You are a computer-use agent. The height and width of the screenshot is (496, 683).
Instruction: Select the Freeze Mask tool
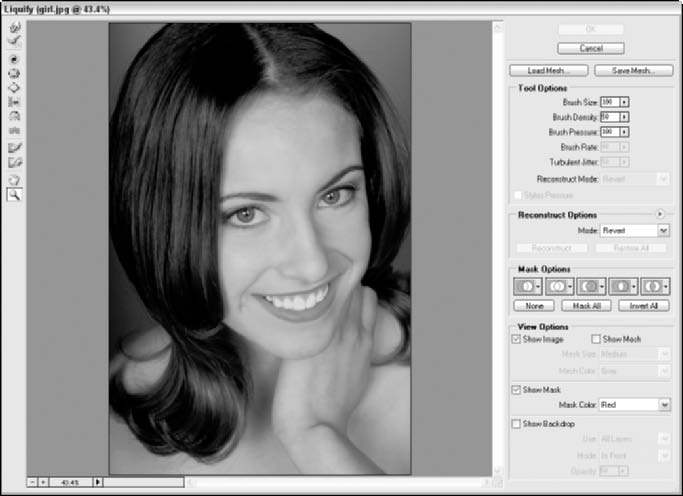click(15, 148)
